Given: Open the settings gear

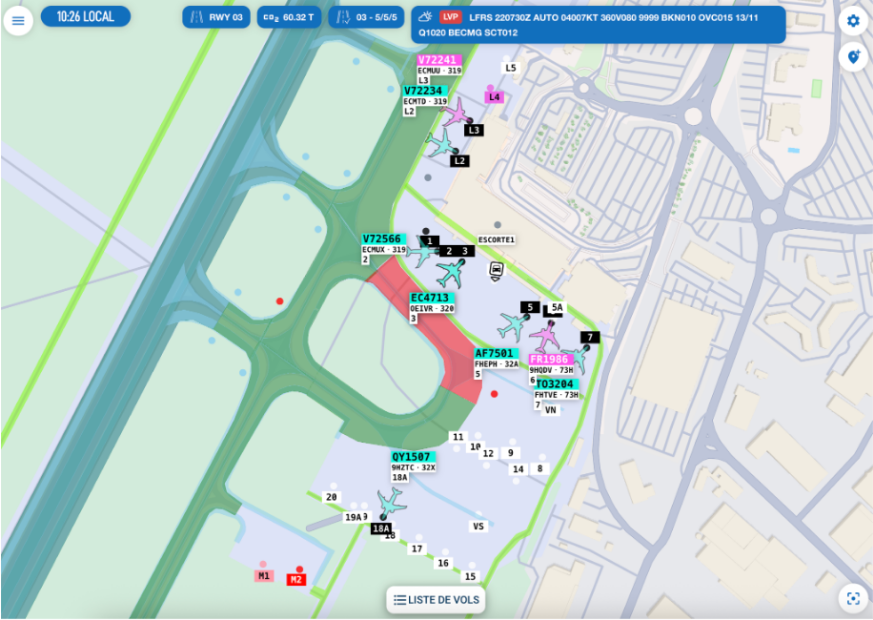Looking at the screenshot, I should tap(853, 21).
